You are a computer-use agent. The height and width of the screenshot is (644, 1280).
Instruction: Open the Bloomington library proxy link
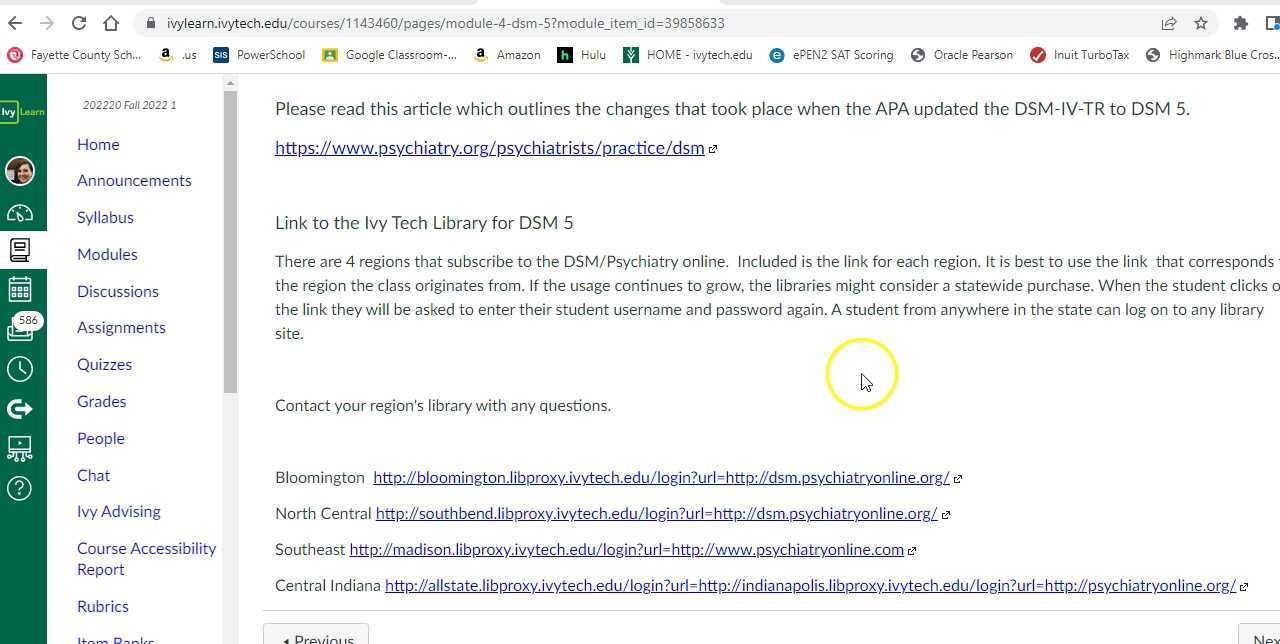(x=662, y=477)
